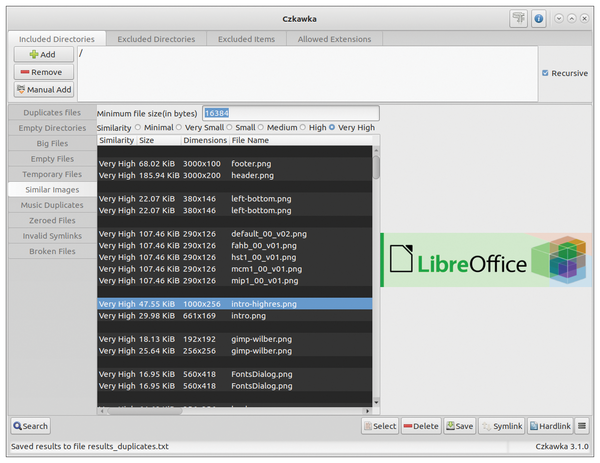Choose Very High similarity radio button
Viewport: 600px width, 463px height.
coord(332,127)
